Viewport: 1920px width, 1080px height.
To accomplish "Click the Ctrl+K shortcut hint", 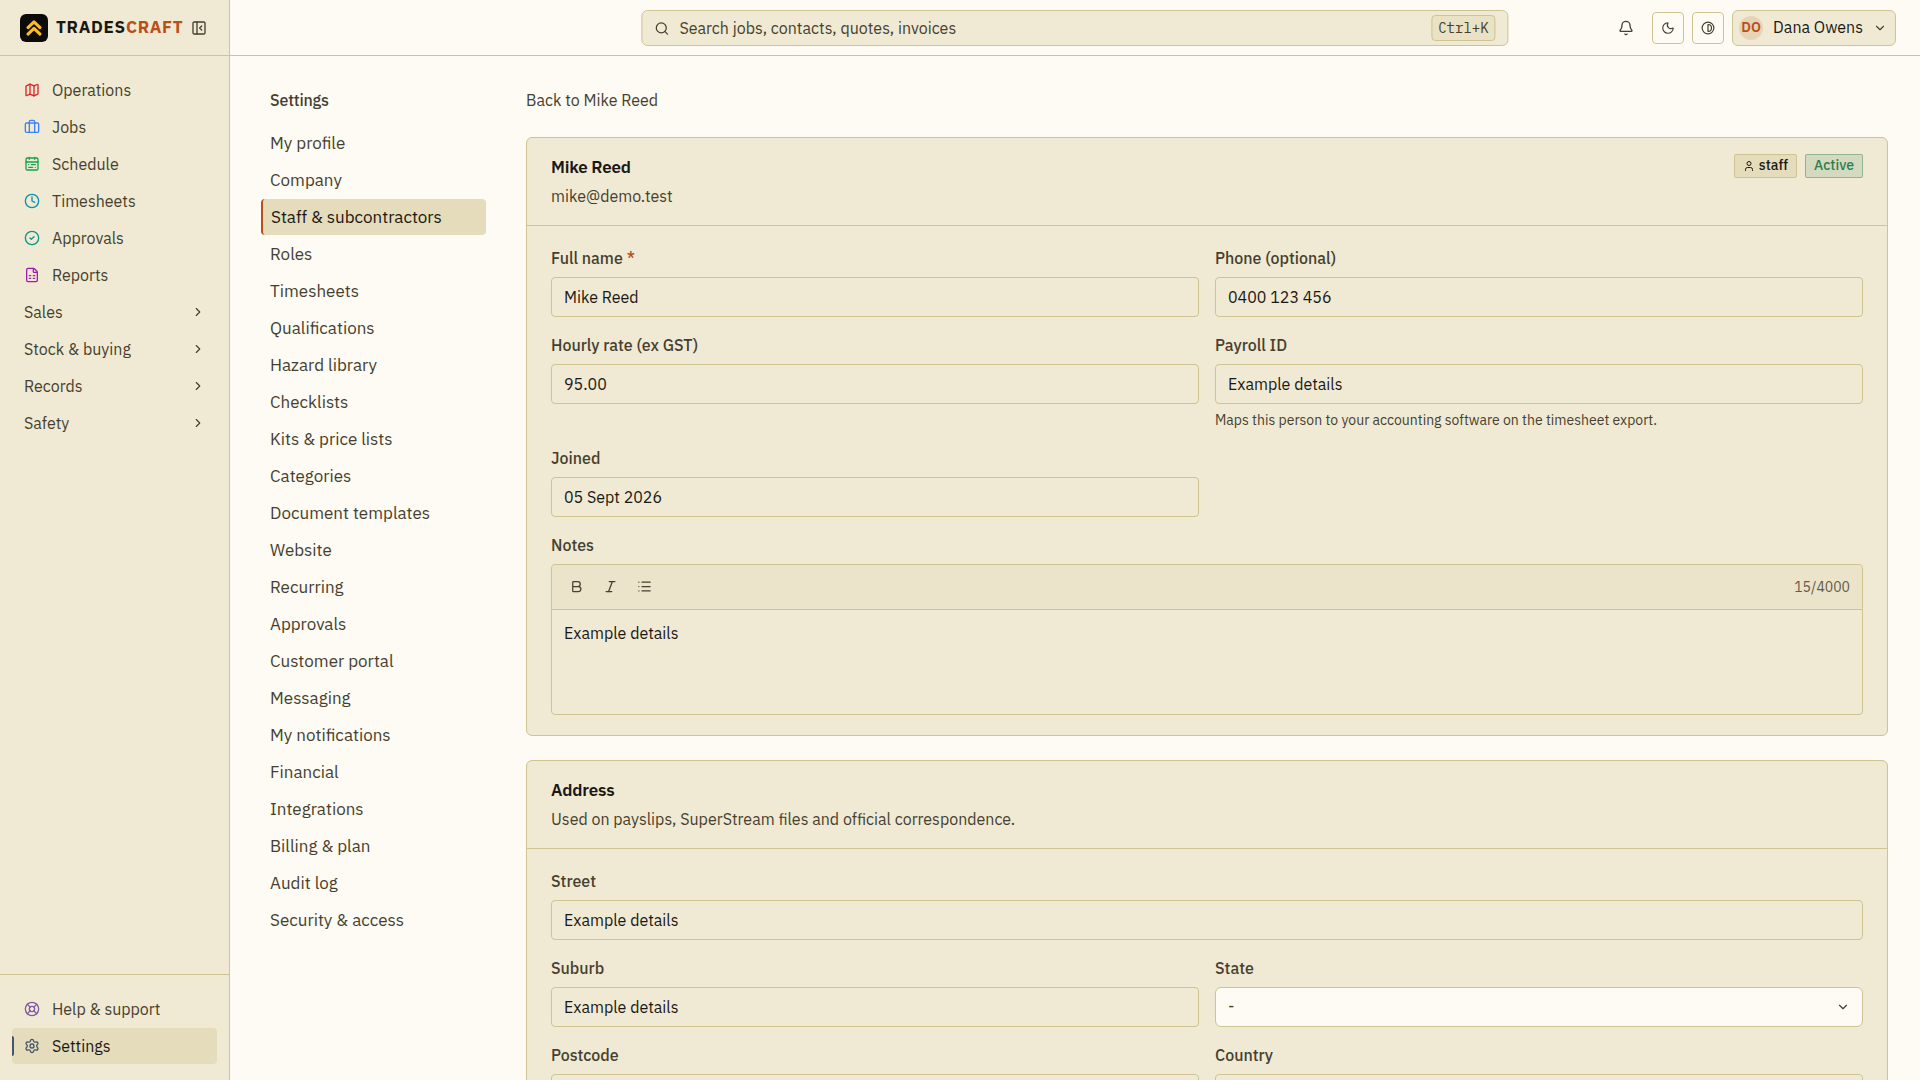I will pos(1463,28).
